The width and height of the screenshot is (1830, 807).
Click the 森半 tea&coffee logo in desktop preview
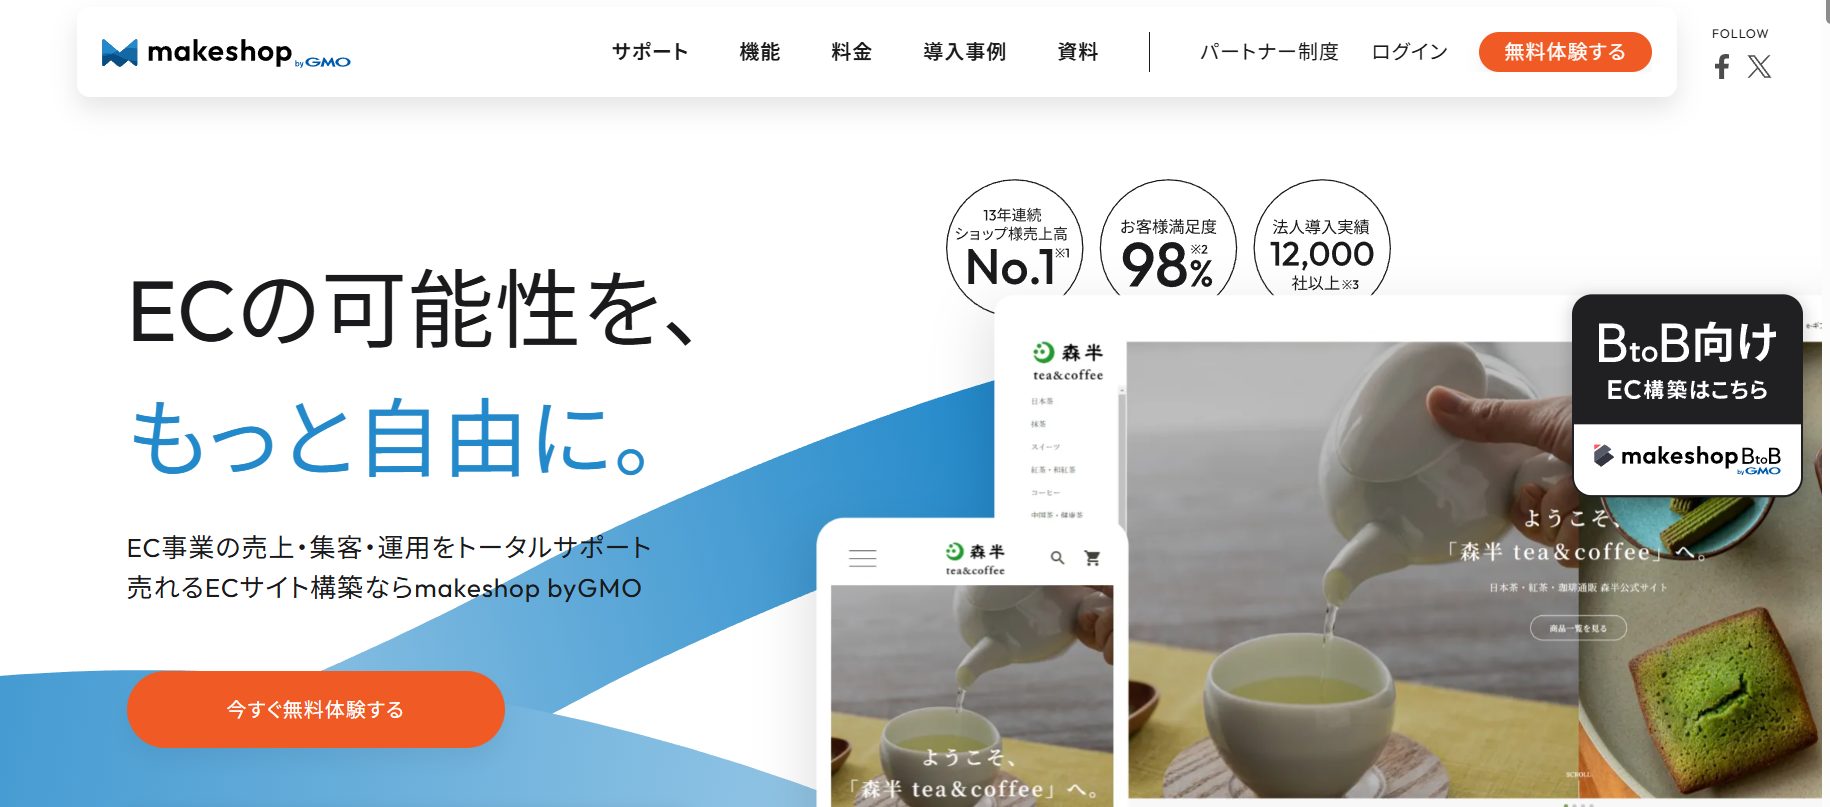1067,362
